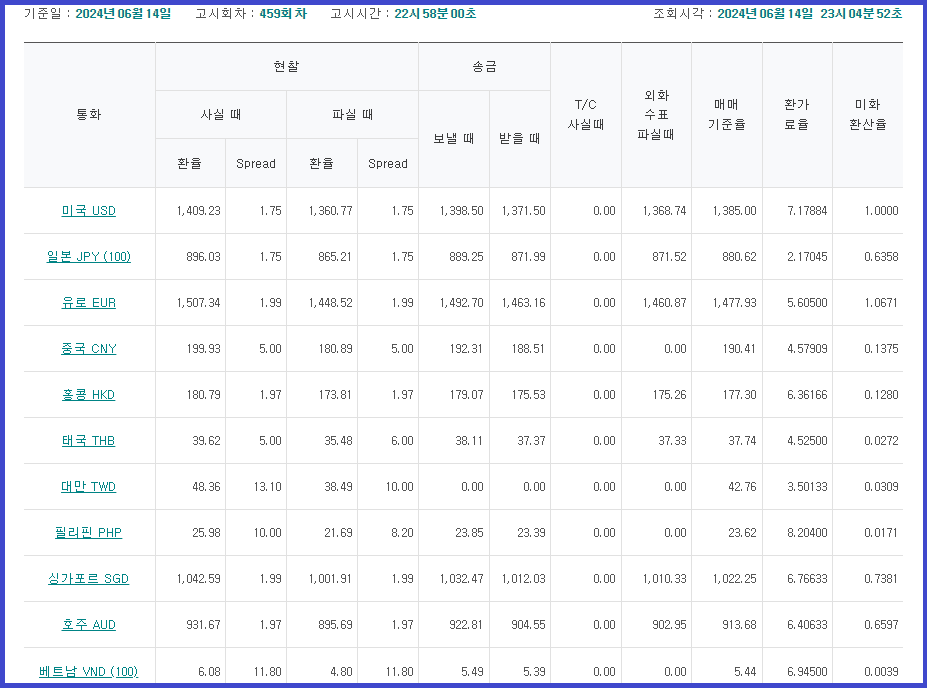Select AUD cash selling rate 895.69
927x688 pixels.
(335, 625)
